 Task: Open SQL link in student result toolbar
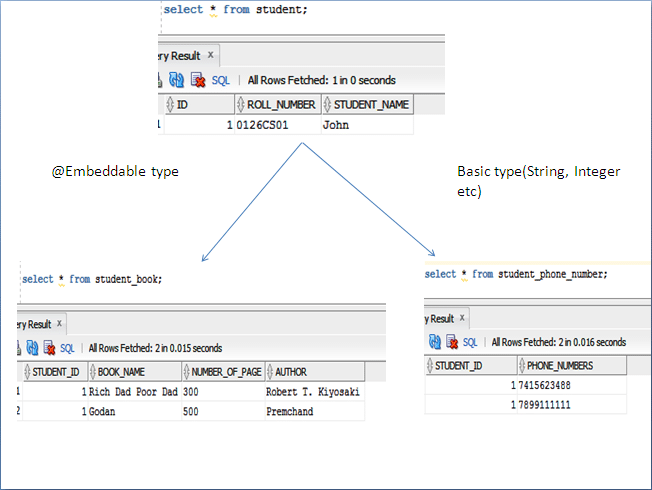[x=221, y=80]
